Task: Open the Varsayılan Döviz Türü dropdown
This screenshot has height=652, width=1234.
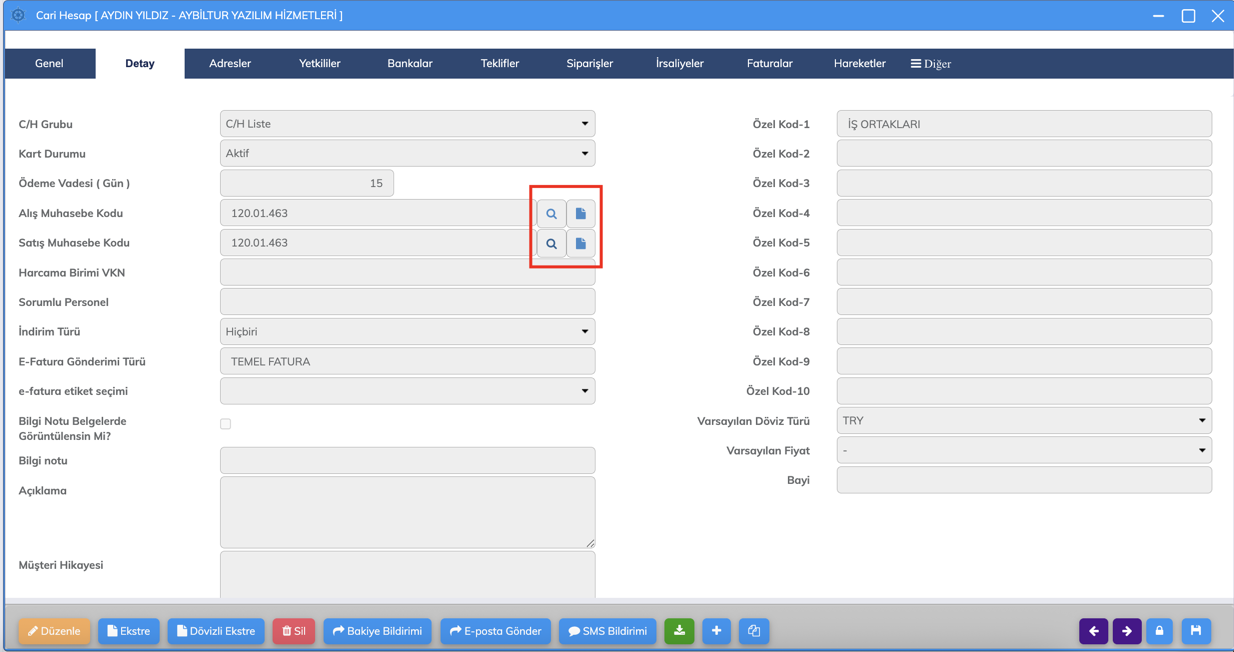Action: point(1024,421)
